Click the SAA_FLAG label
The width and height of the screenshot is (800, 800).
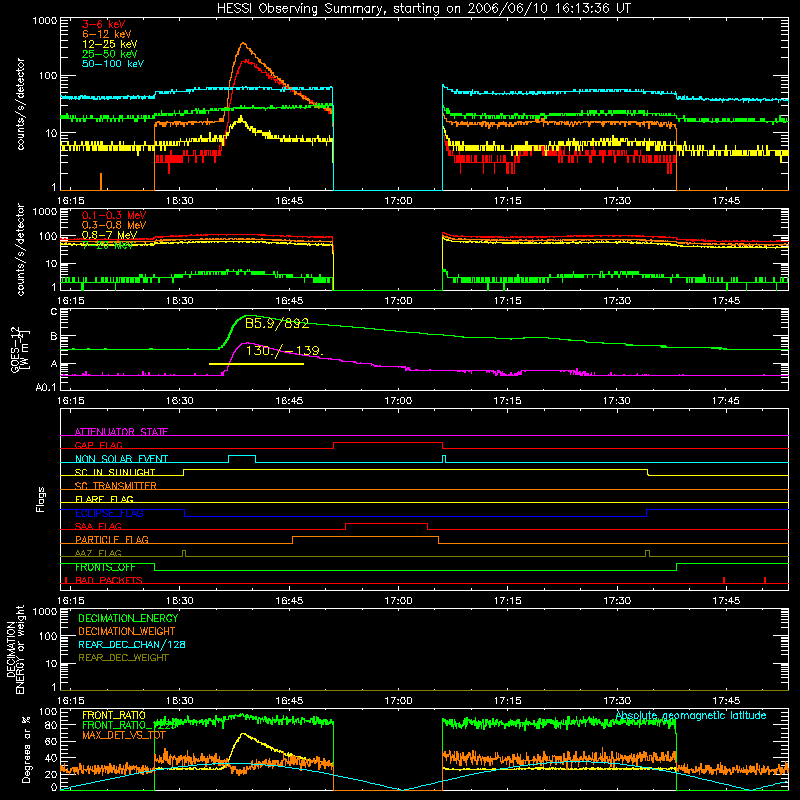click(98, 526)
